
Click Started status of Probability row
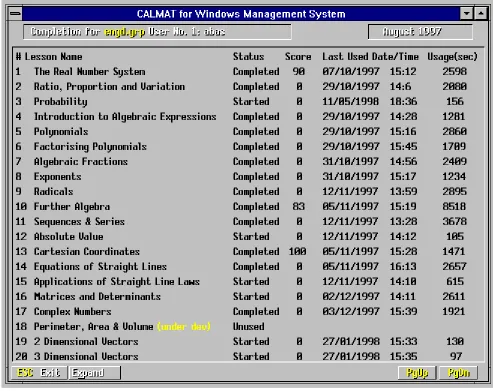pos(251,102)
